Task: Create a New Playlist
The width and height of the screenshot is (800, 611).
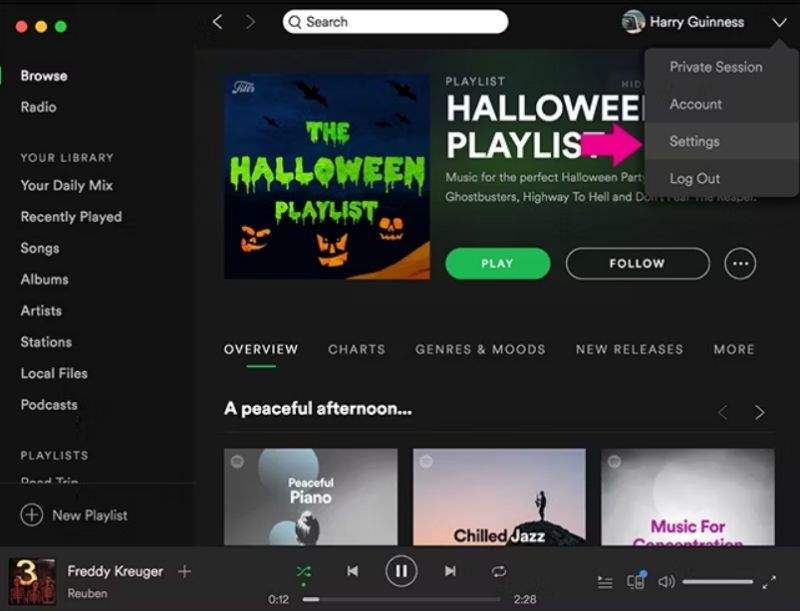Action: pos(74,515)
